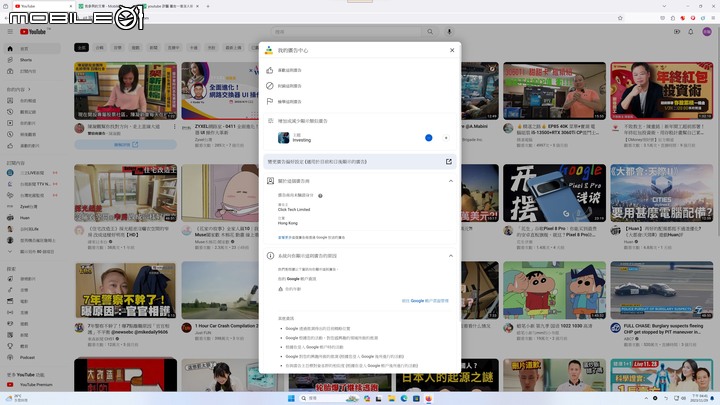Click the blue visit-site button under first video
The image size is (720, 405).
[x=125, y=144]
